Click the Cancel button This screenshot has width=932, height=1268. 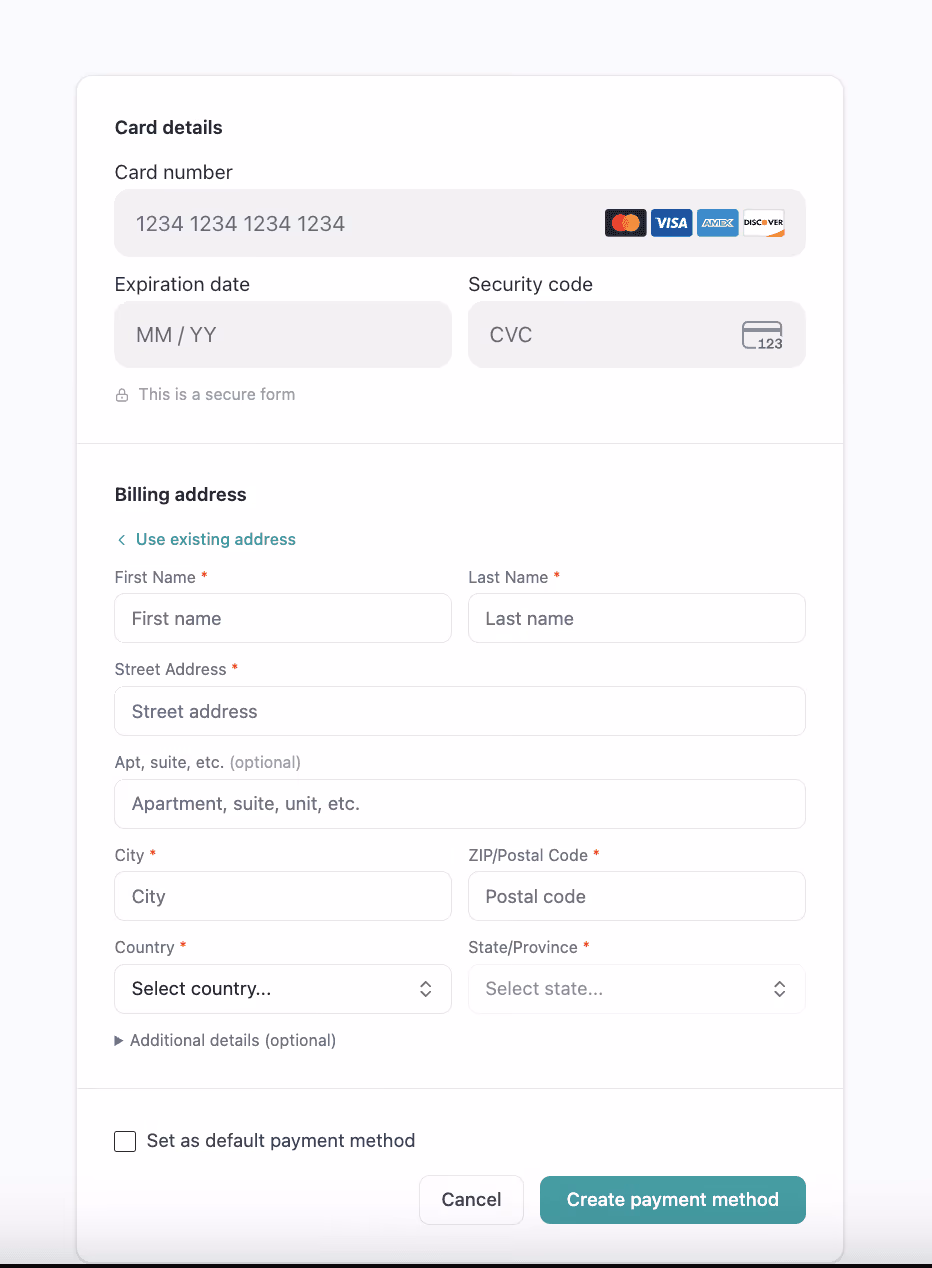471,1200
